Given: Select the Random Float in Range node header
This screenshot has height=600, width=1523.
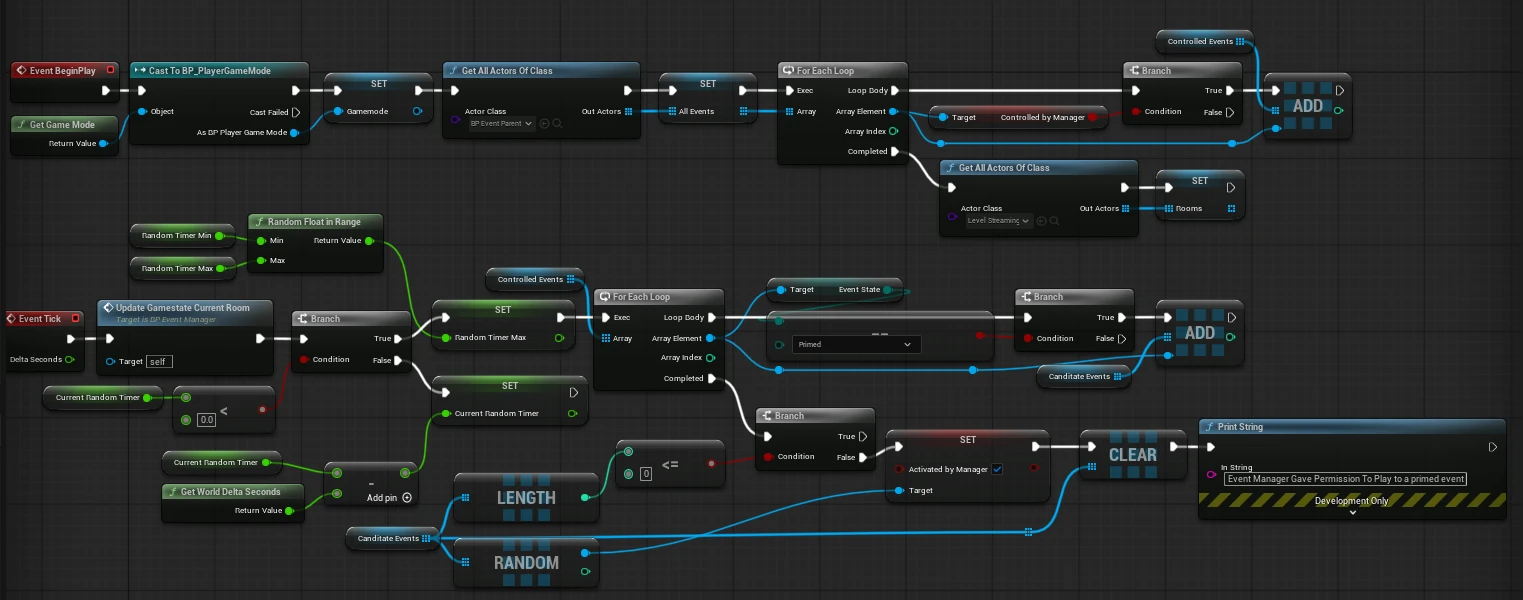Looking at the screenshot, I should (316, 222).
